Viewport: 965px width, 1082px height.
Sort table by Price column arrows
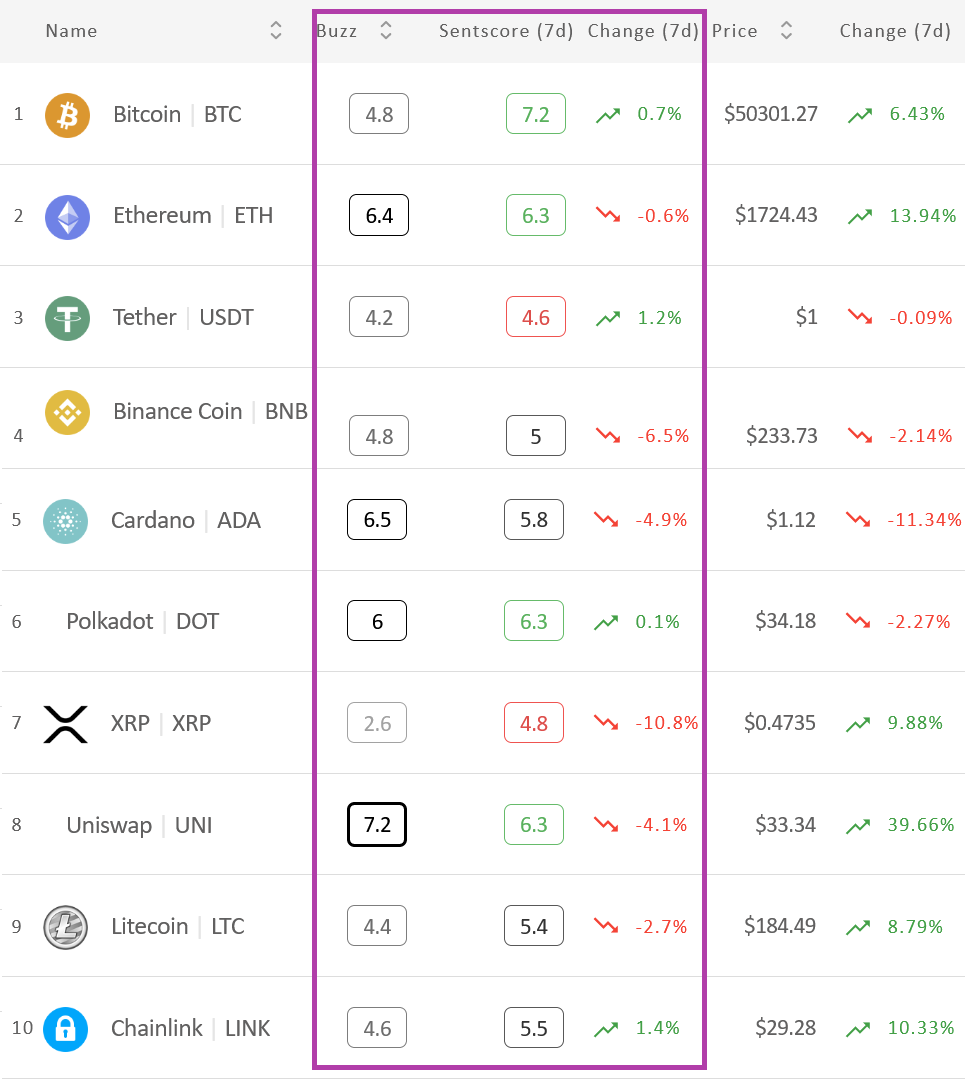click(x=786, y=30)
